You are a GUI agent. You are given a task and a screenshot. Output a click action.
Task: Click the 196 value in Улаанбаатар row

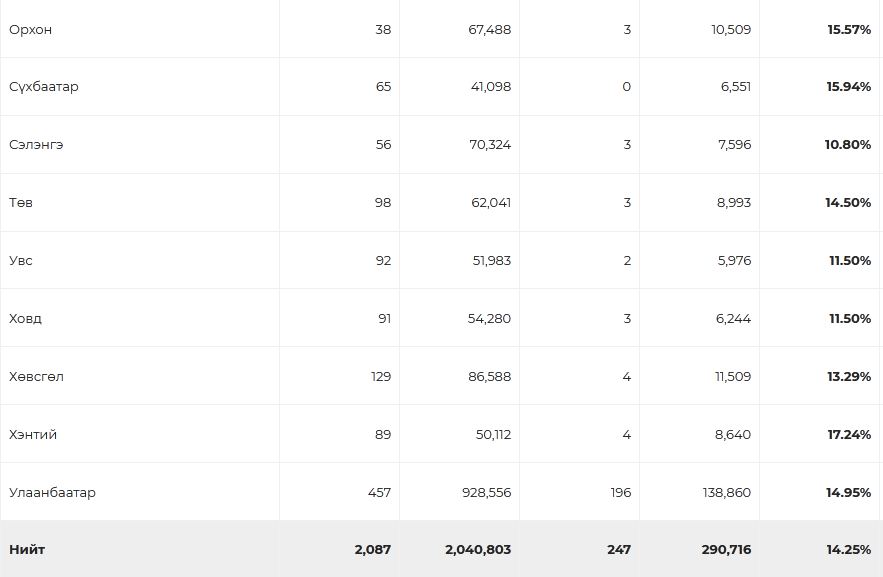click(620, 493)
